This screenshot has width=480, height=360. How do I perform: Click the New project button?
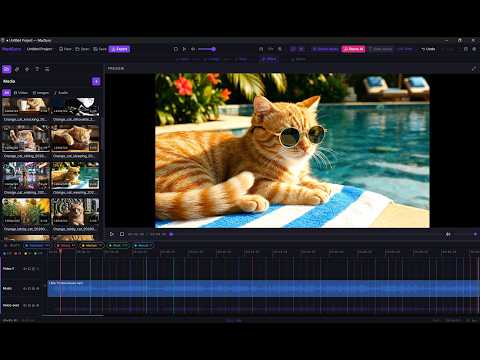coord(65,49)
